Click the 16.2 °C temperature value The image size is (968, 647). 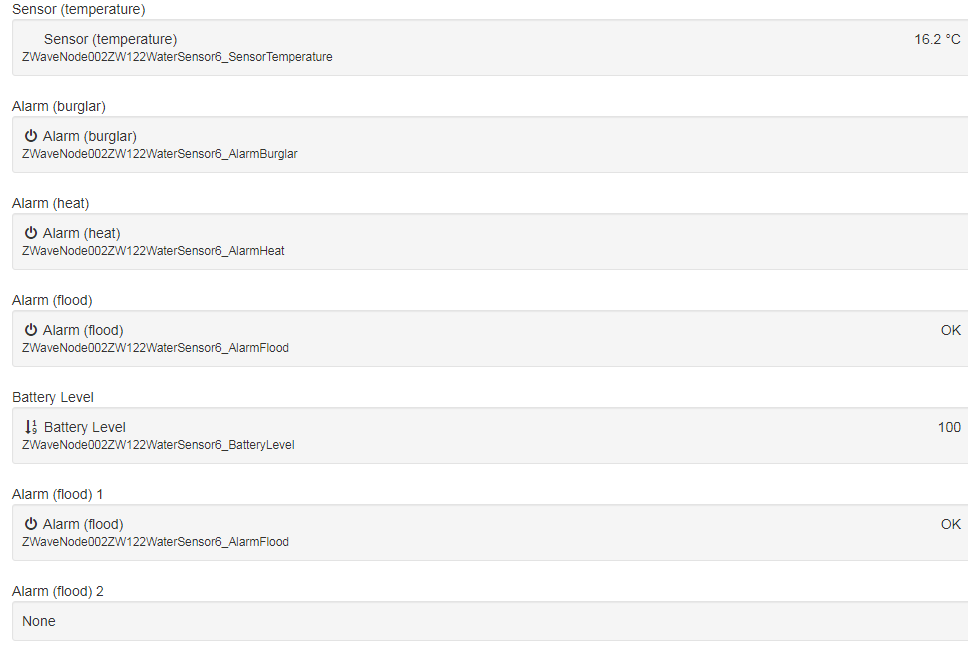click(937, 40)
